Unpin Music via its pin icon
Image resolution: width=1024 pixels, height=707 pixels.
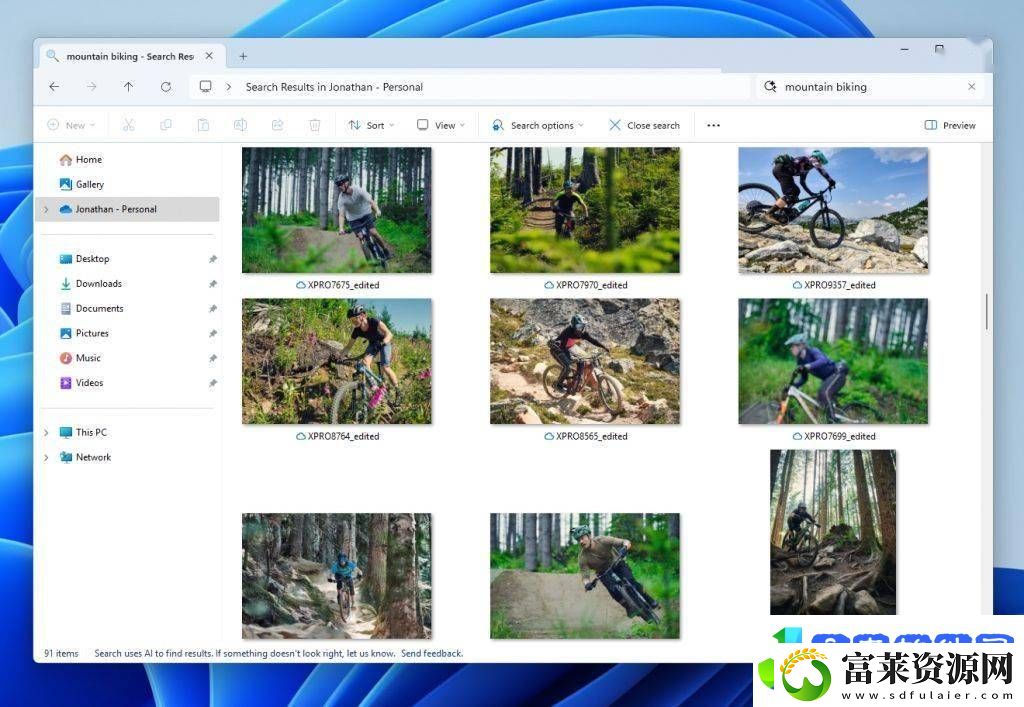(x=212, y=358)
